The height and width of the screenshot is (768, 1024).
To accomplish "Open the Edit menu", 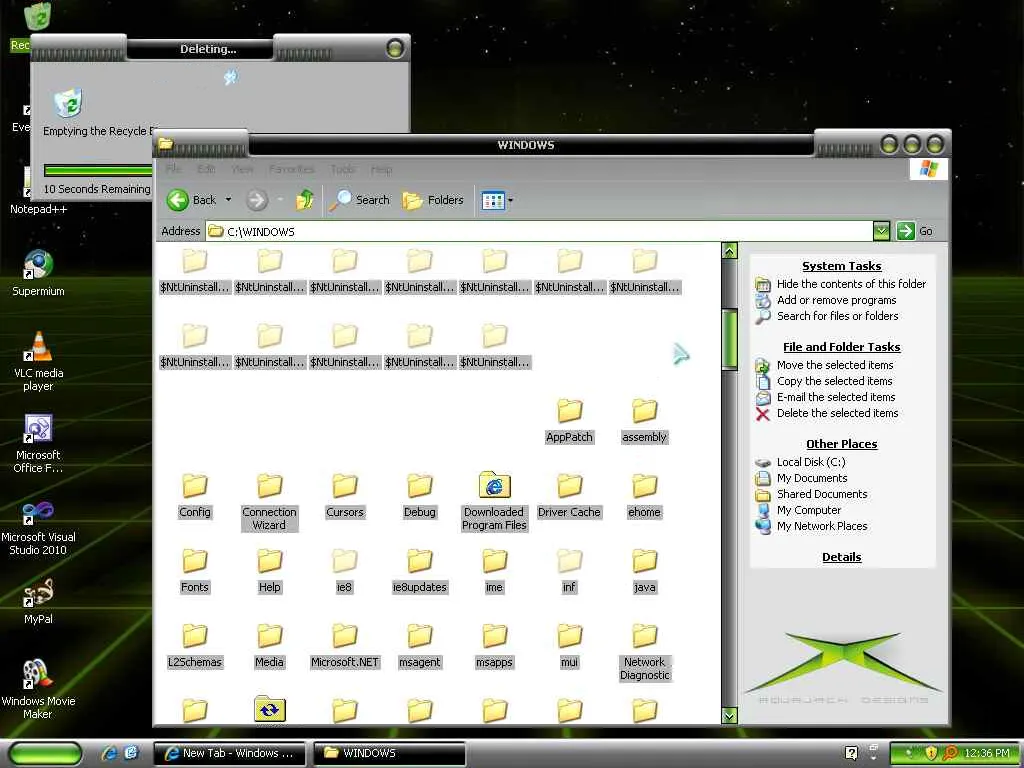I will pos(206,169).
